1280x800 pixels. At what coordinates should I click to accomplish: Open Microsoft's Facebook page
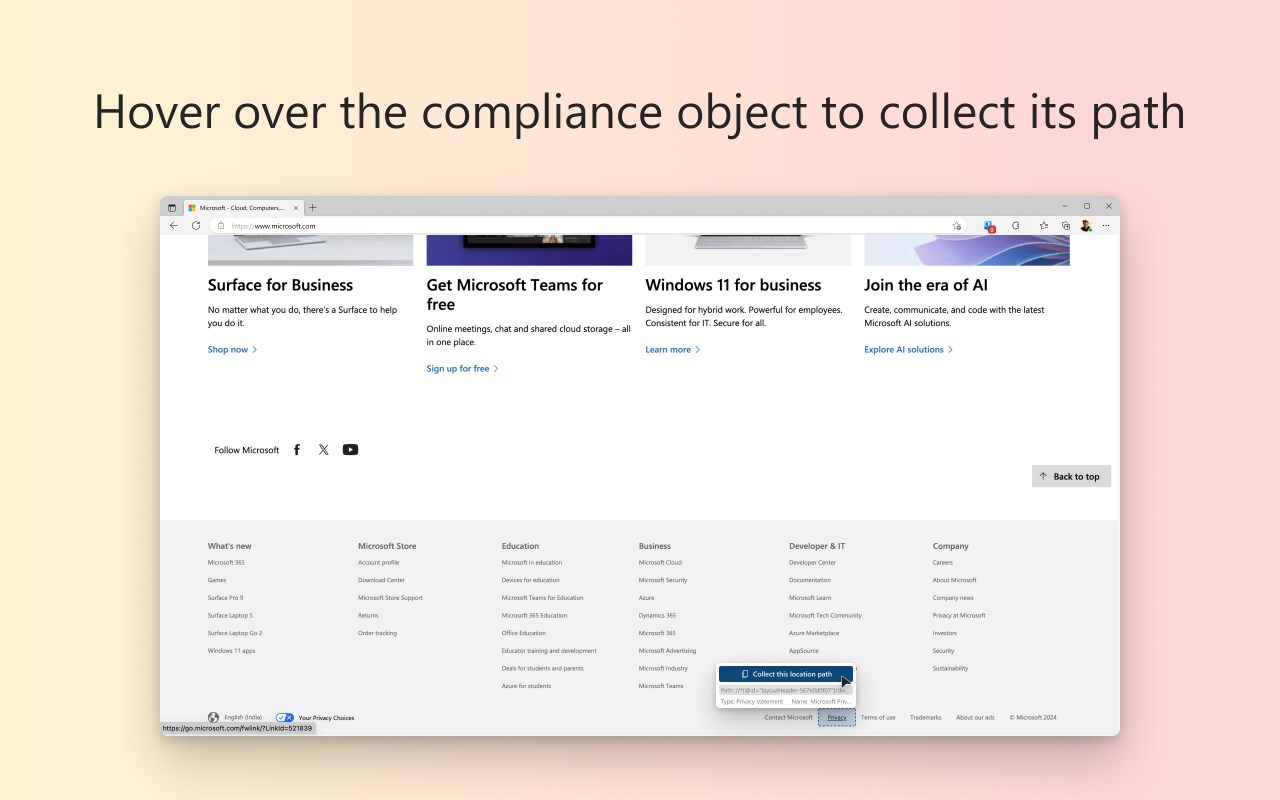(297, 450)
